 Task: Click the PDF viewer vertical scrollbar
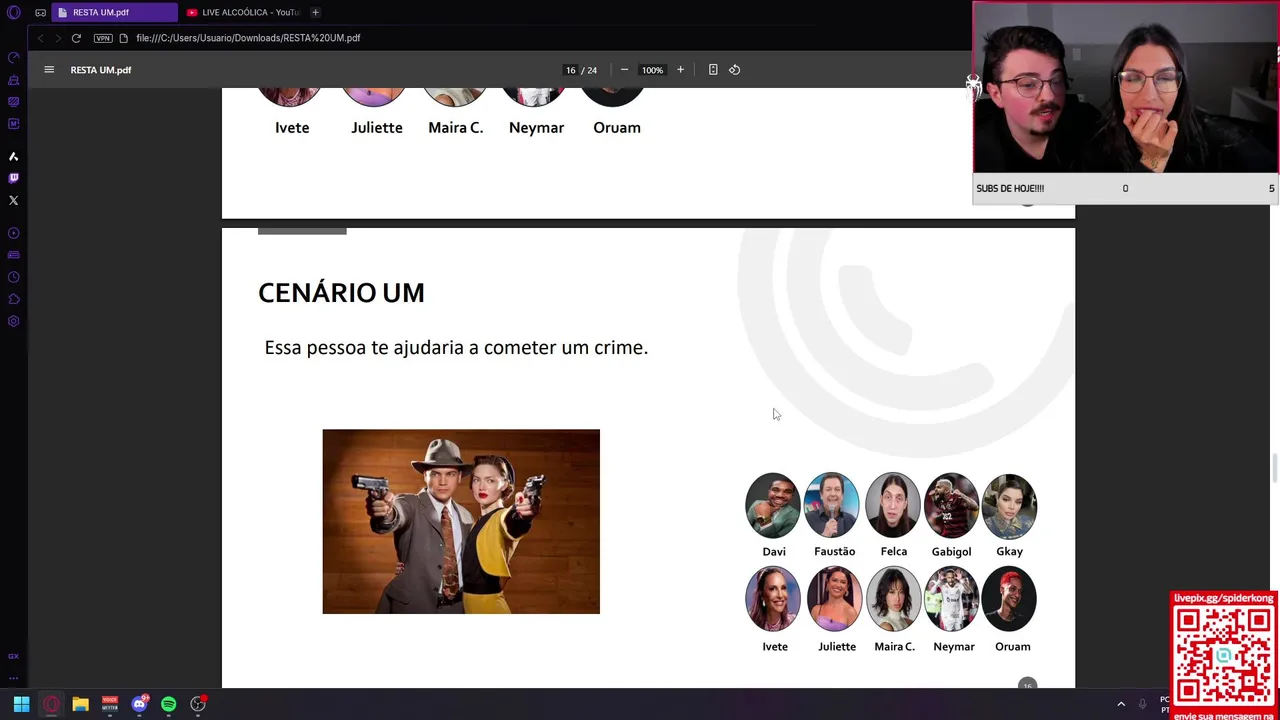[x=1274, y=468]
